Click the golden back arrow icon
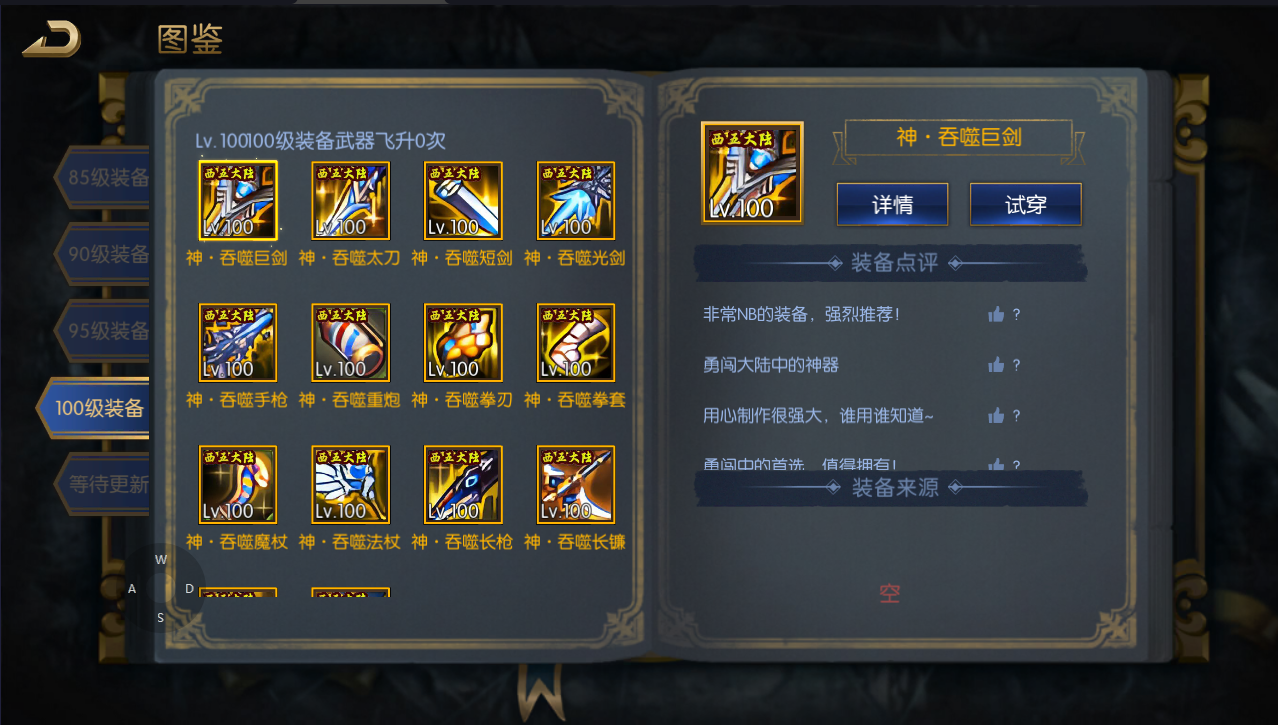Viewport: 1278px width, 725px height. point(52,40)
